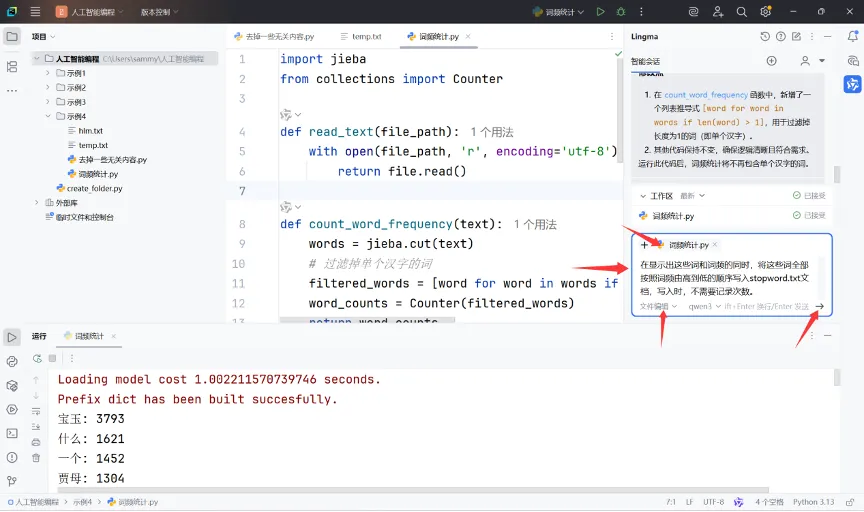Click the AI icon above def read_text
The width and height of the screenshot is (864, 512).
pyautogui.click(x=286, y=114)
